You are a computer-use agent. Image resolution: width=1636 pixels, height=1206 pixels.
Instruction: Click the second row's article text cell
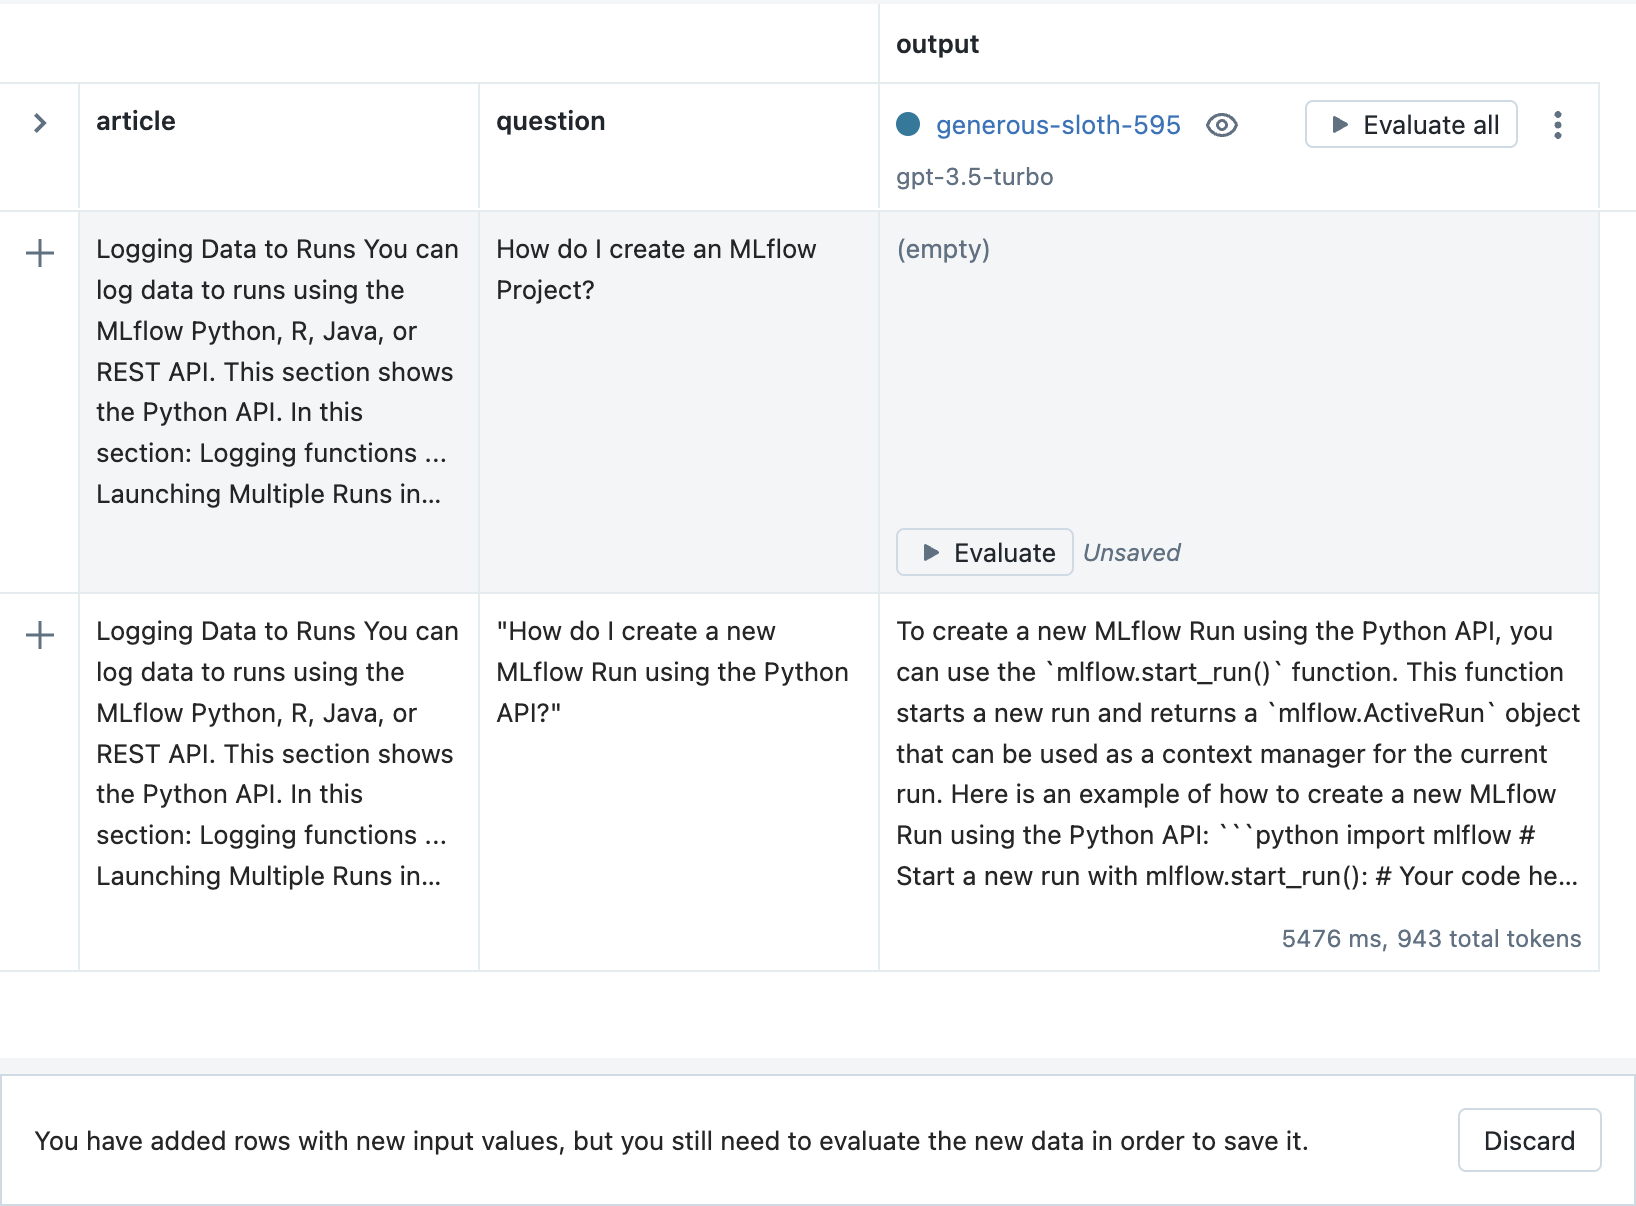pos(277,753)
